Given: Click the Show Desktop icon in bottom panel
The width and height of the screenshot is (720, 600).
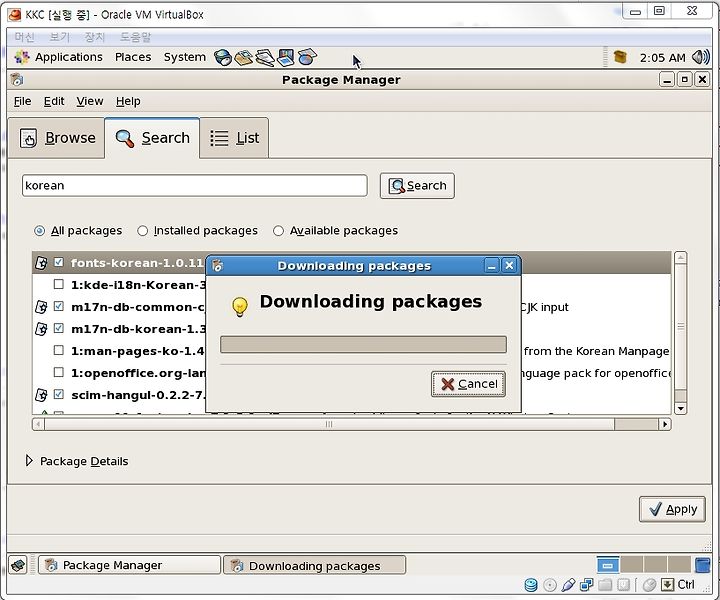Looking at the screenshot, I should 18,565.
